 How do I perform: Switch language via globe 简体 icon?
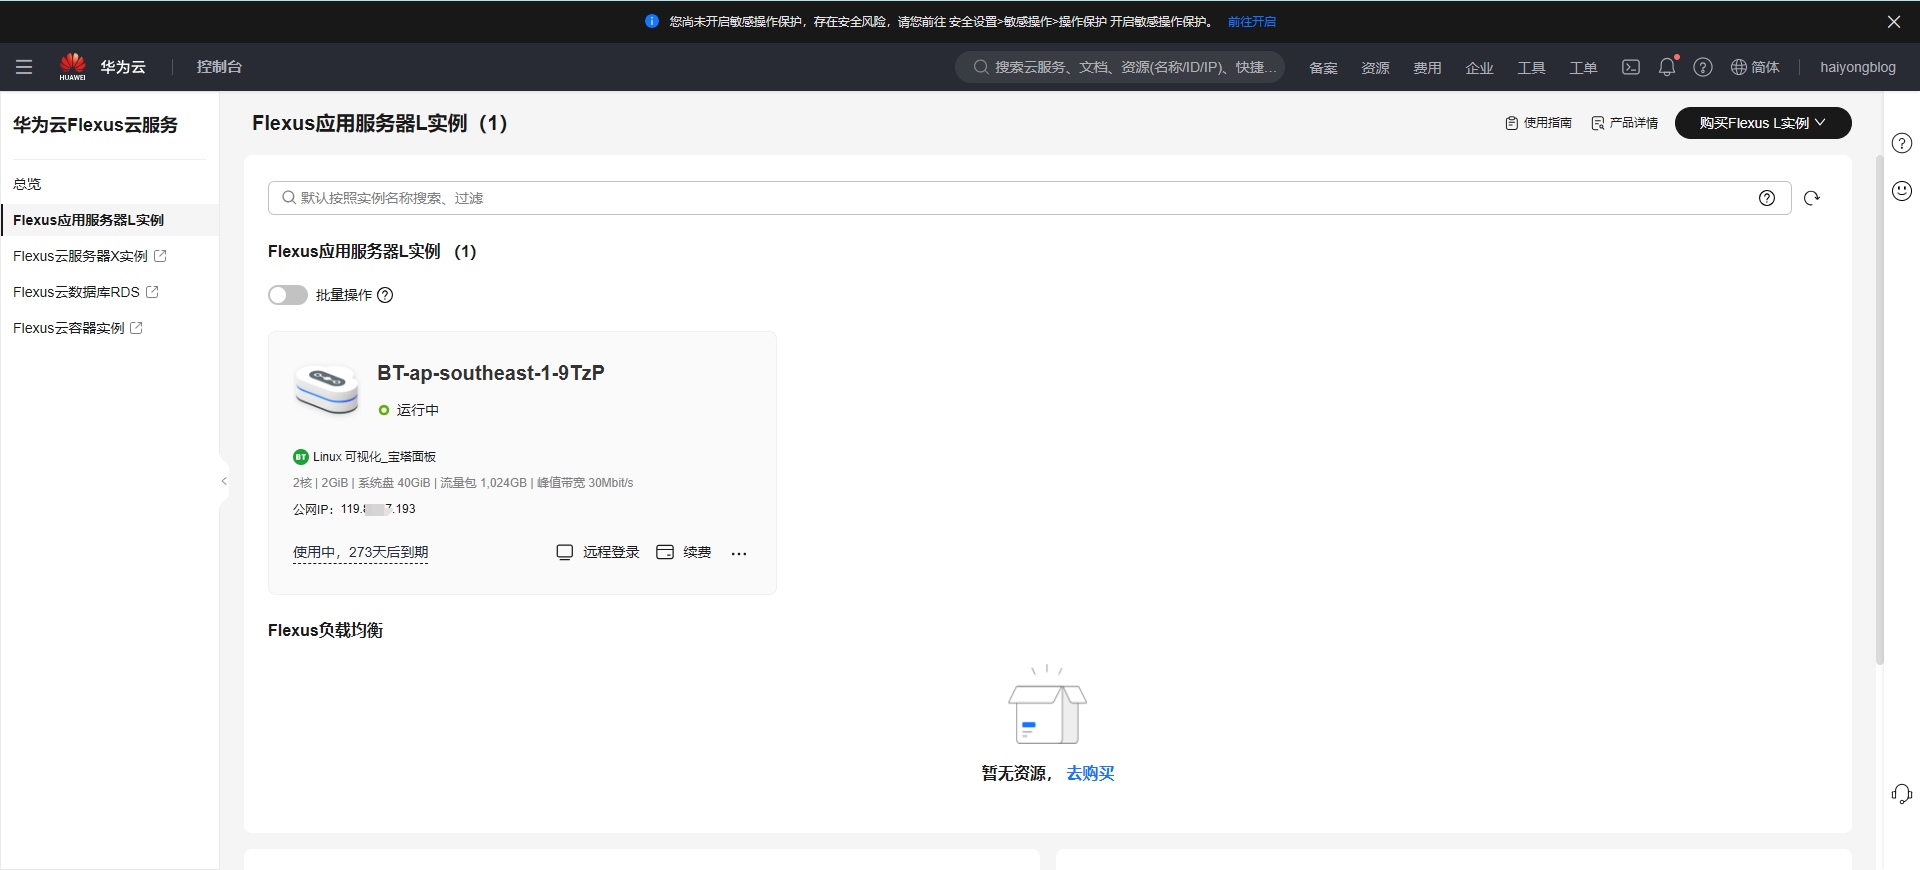(x=1755, y=67)
